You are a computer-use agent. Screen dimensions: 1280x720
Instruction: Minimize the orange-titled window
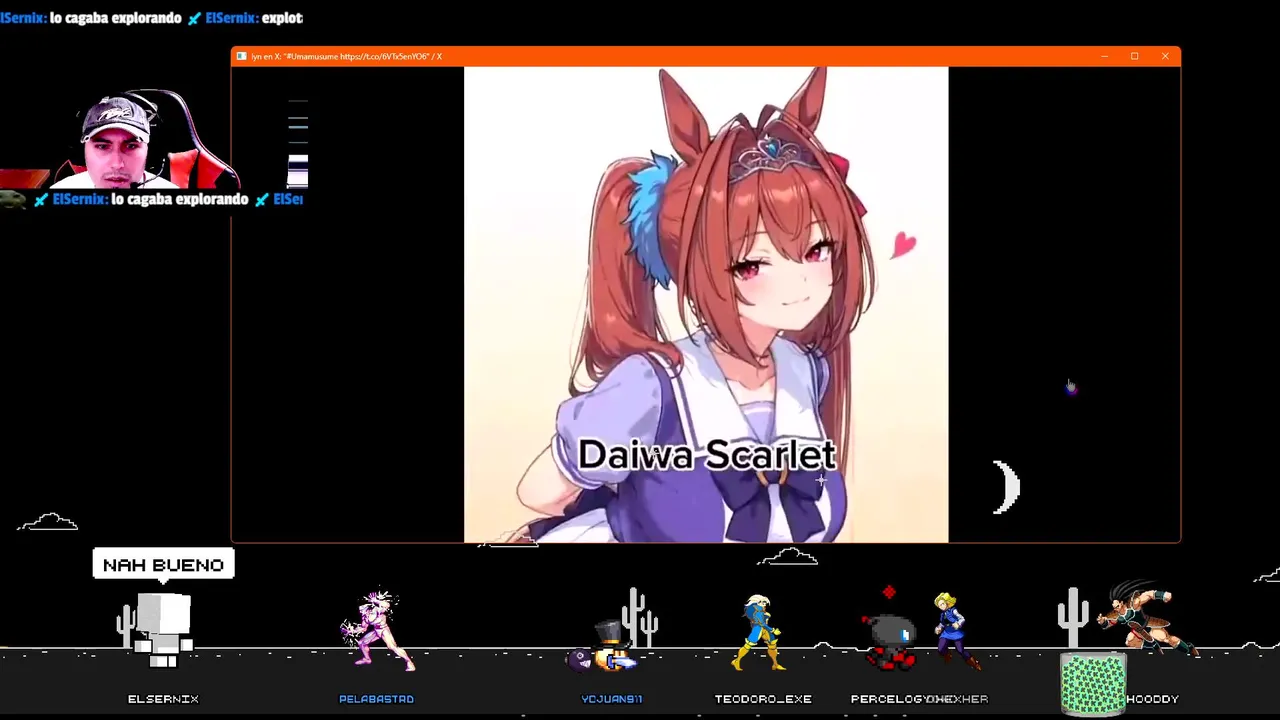tap(1104, 57)
